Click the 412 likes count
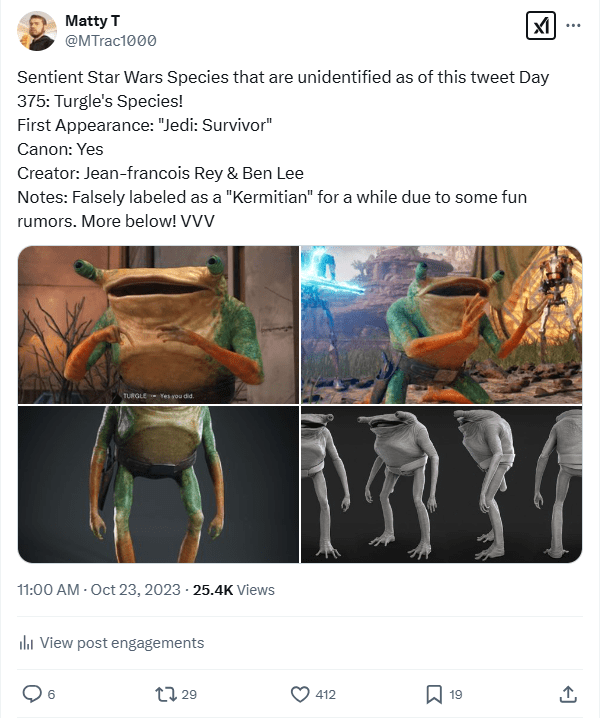 tap(325, 694)
